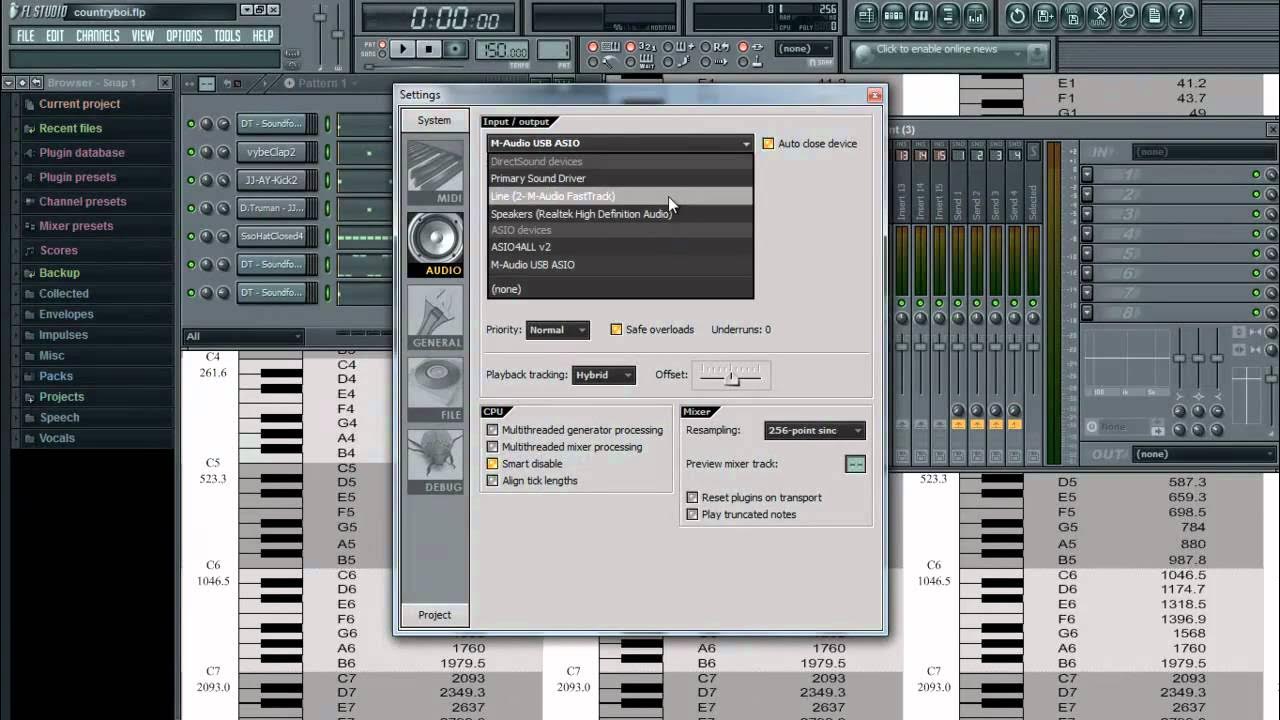Viewport: 1280px width, 720px height.
Task: Switch to the Project settings tab
Action: [x=434, y=615]
